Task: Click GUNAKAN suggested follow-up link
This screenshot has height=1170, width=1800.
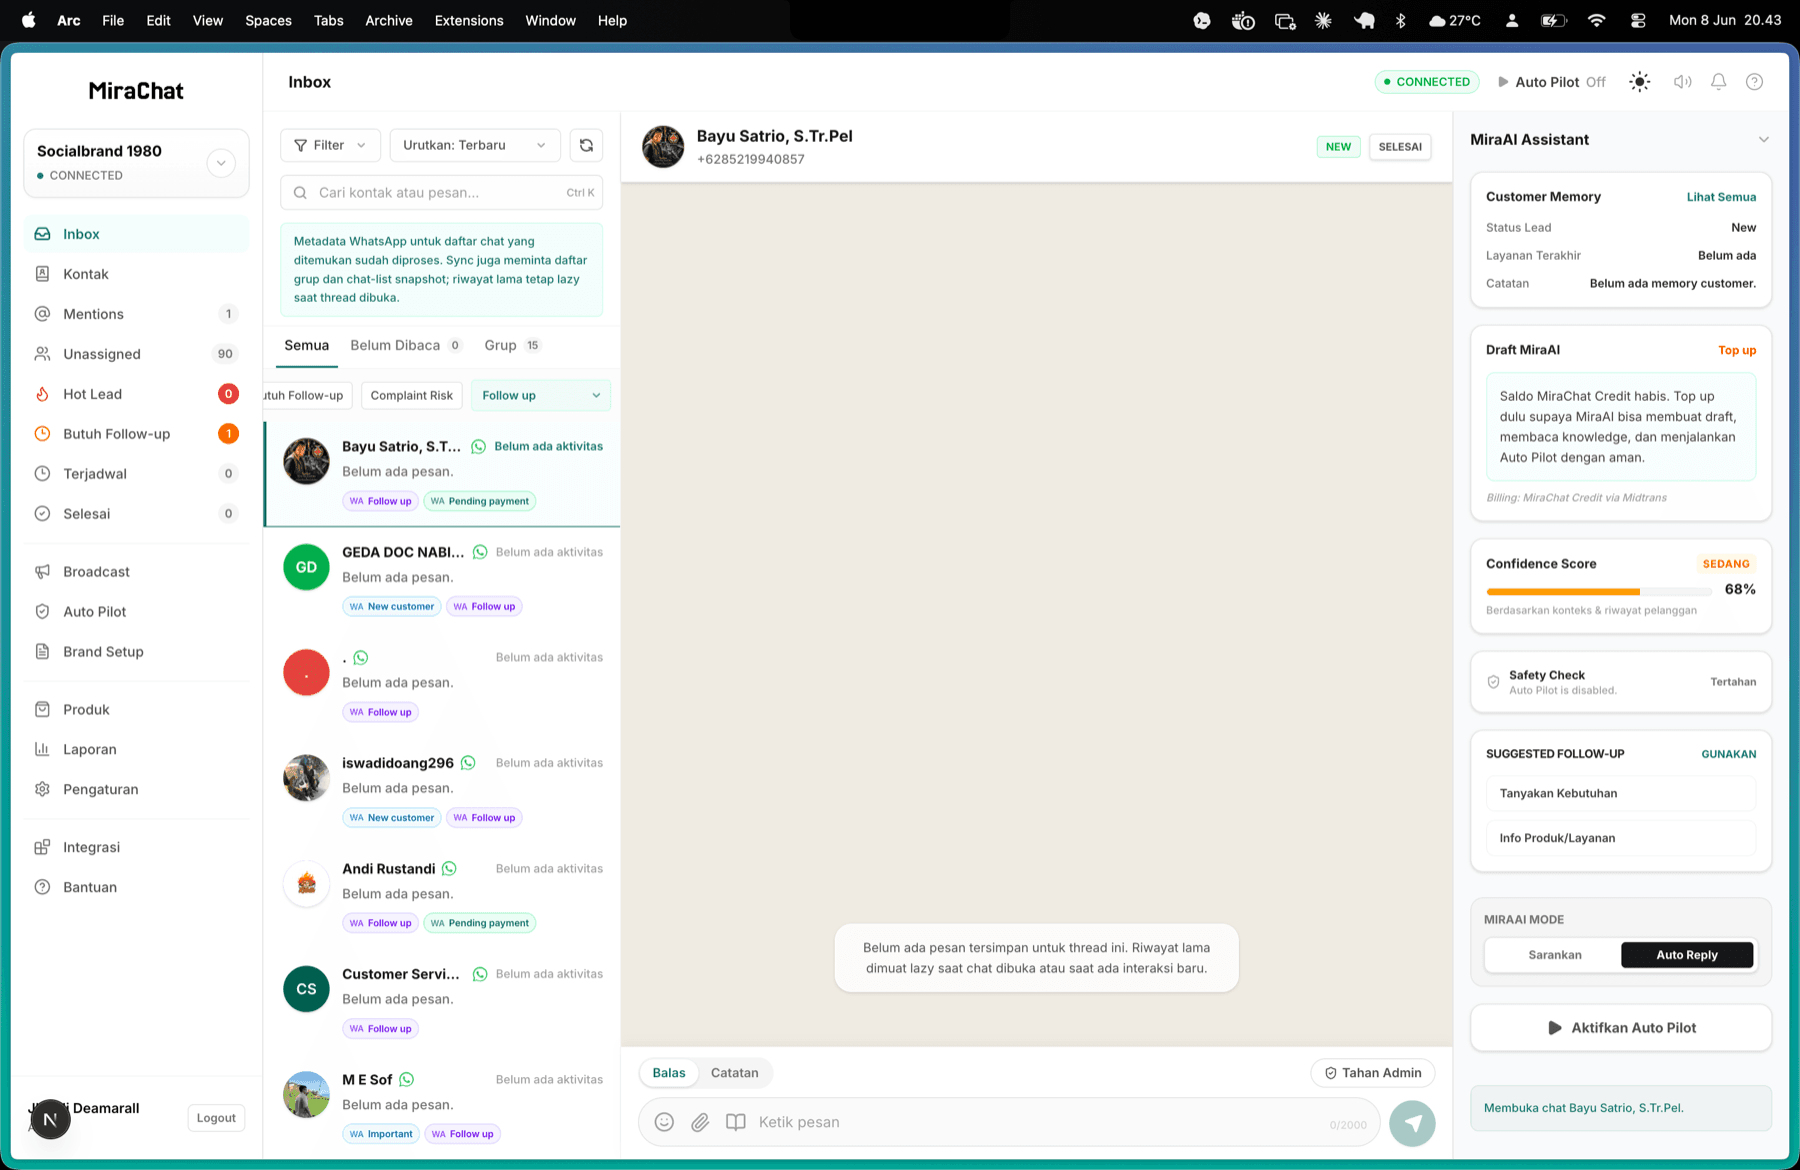Action: [x=1728, y=755]
